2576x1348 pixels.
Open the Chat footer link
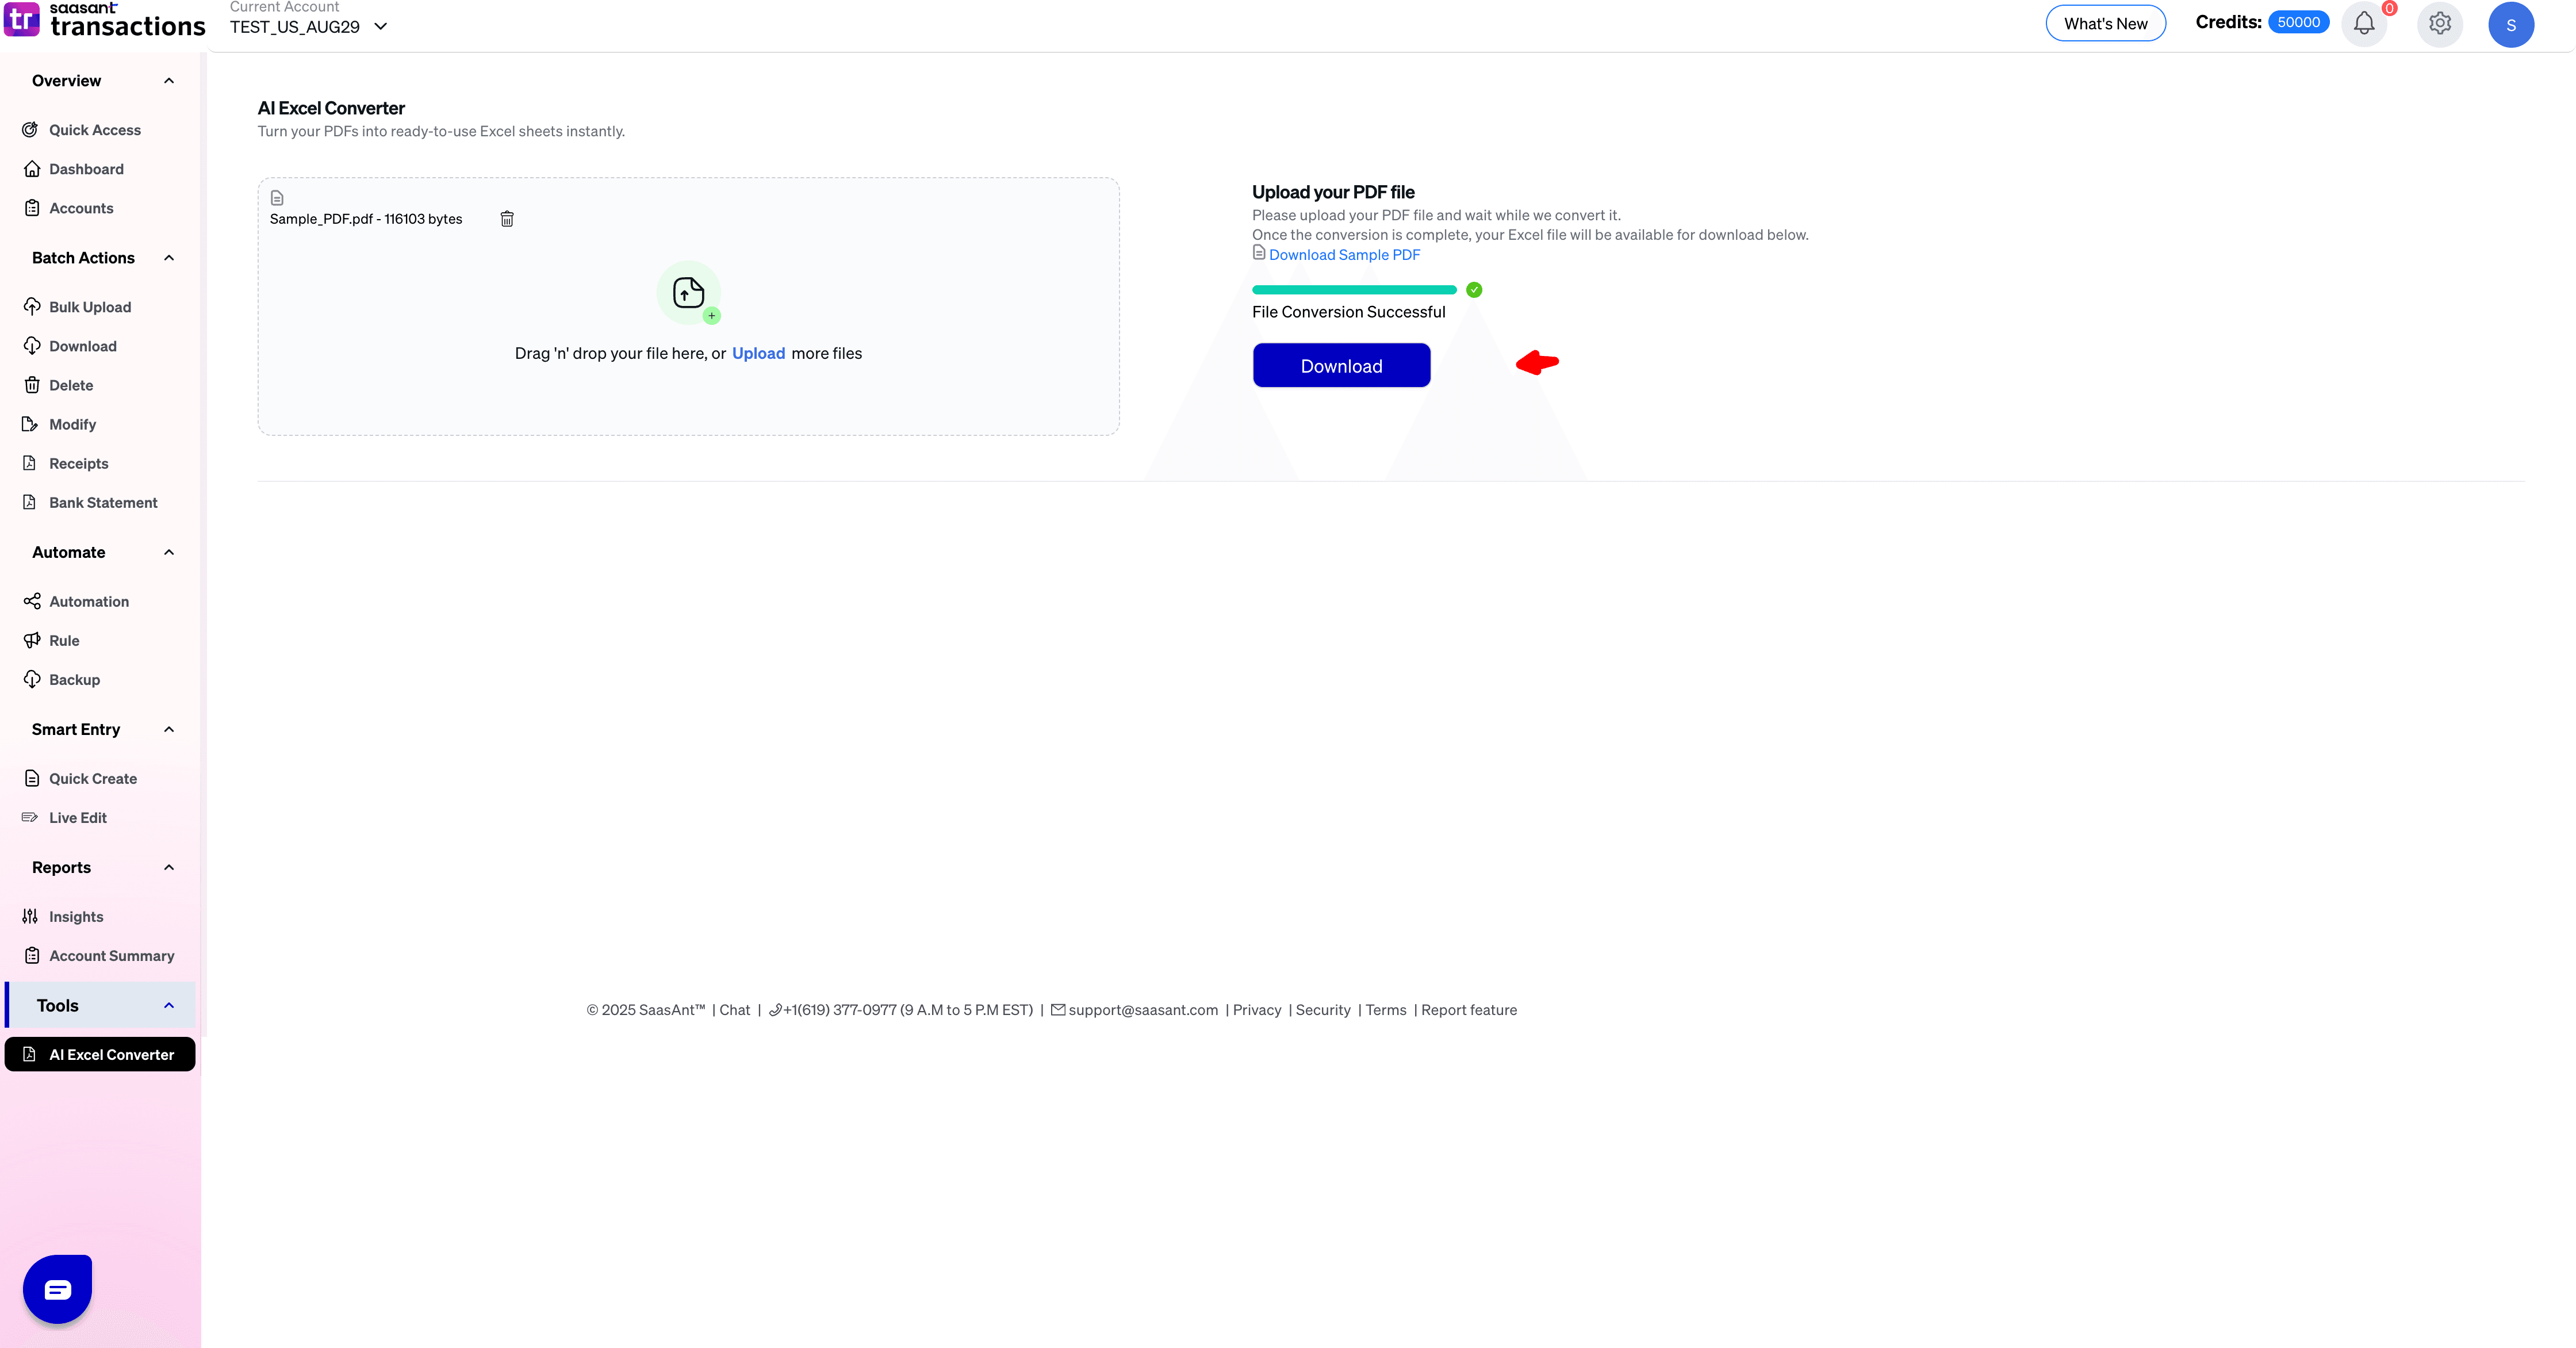pos(734,1010)
